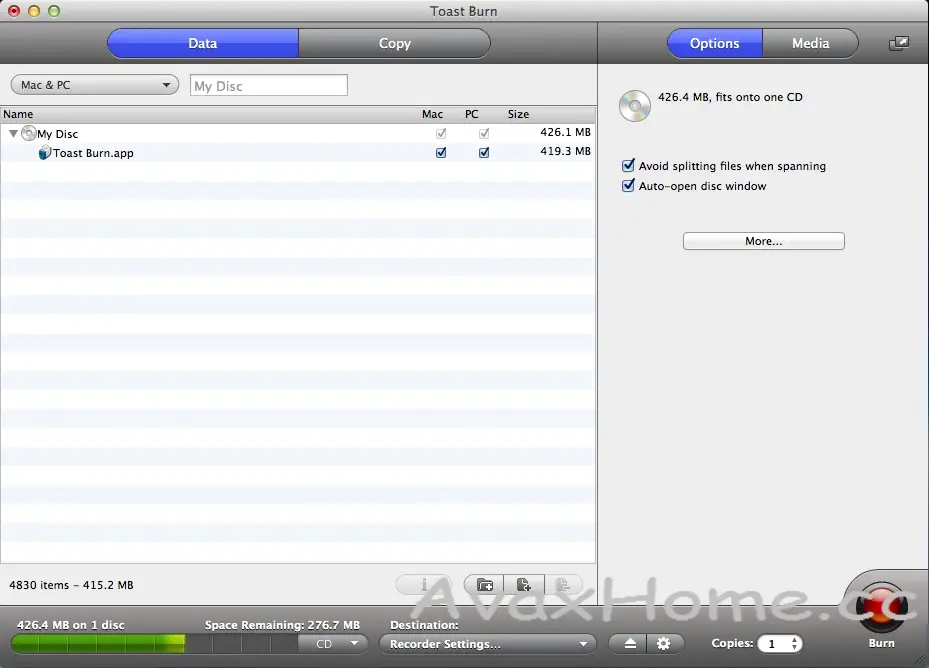
Task: Open the CD disc type dropdown
Action: (x=334, y=644)
